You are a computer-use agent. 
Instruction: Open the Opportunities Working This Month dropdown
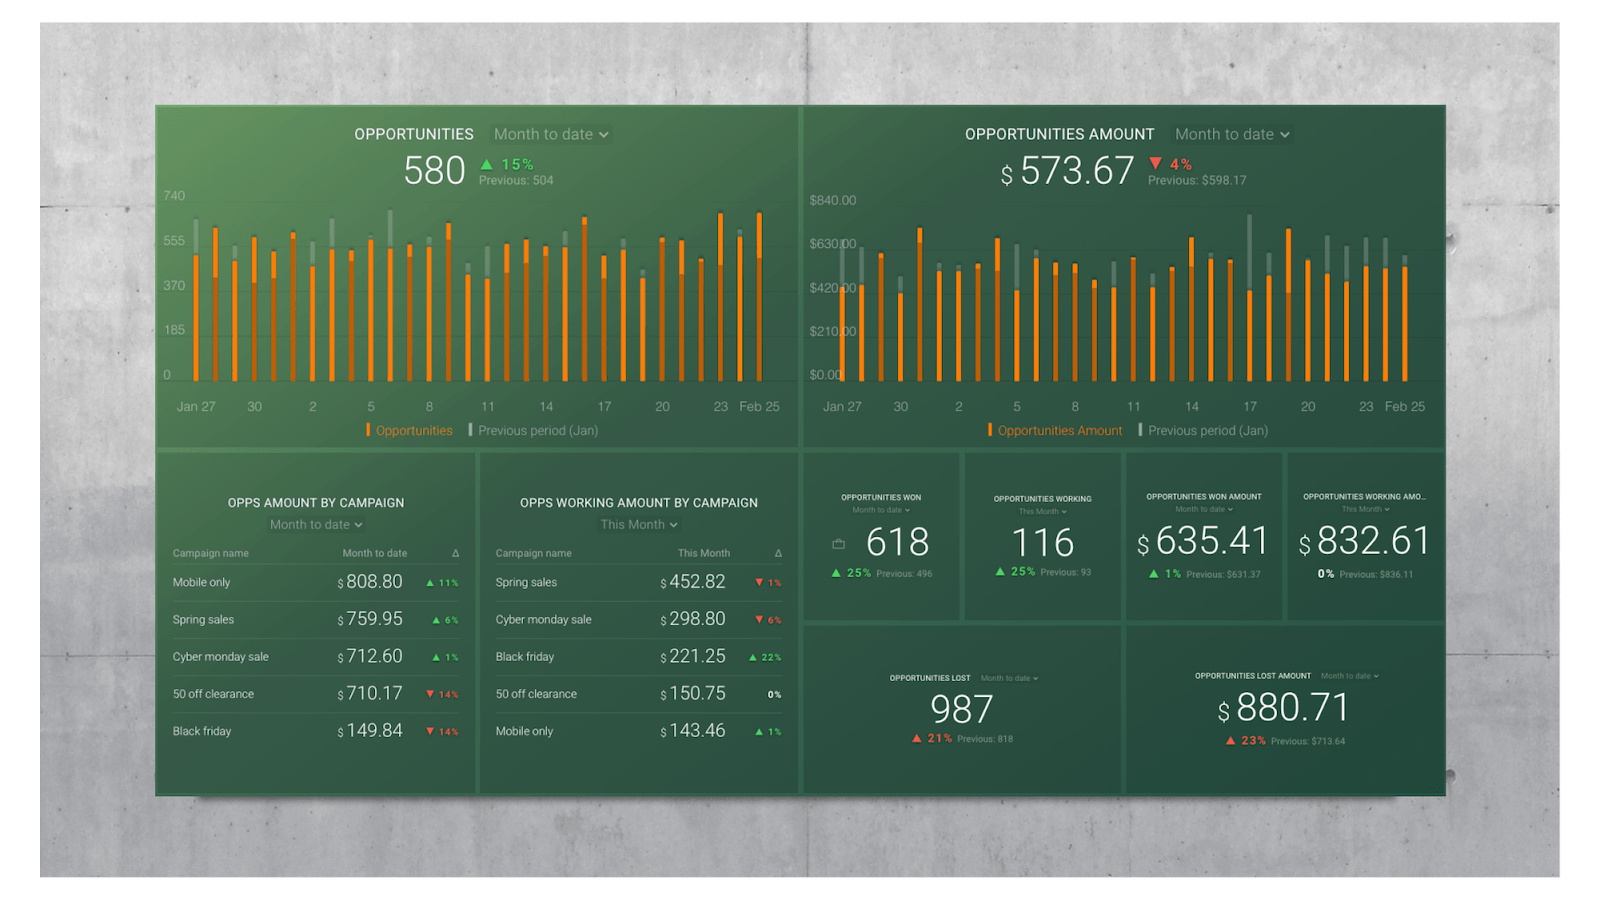(x=1042, y=511)
